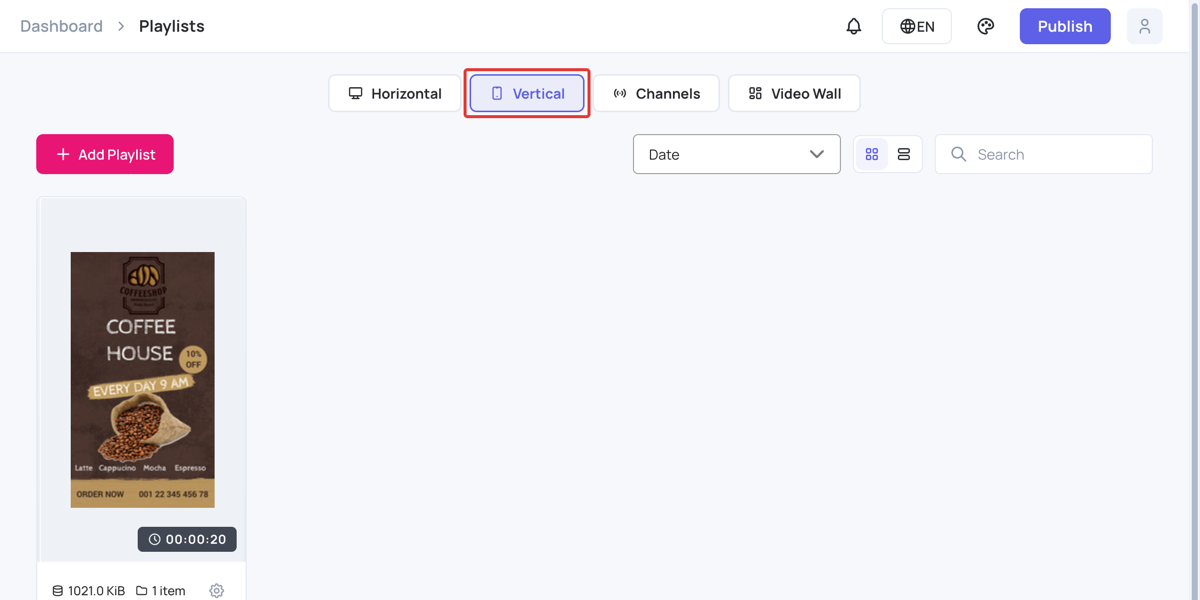Screen dimensions: 1200x600
Task: Click the magnifier icon in Search
Action: pyautogui.click(x=958, y=154)
